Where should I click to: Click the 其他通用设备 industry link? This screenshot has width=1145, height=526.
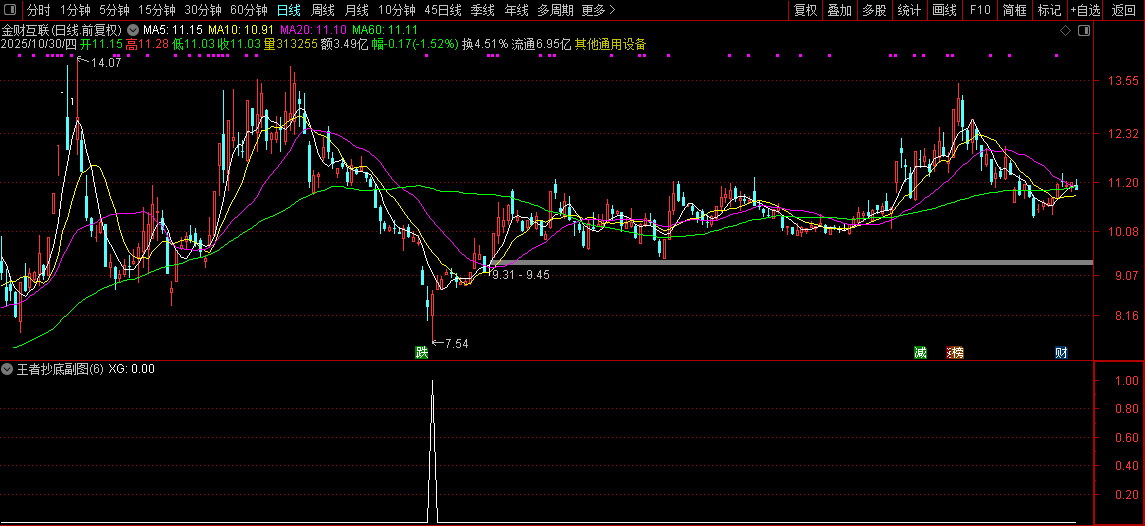coord(610,44)
